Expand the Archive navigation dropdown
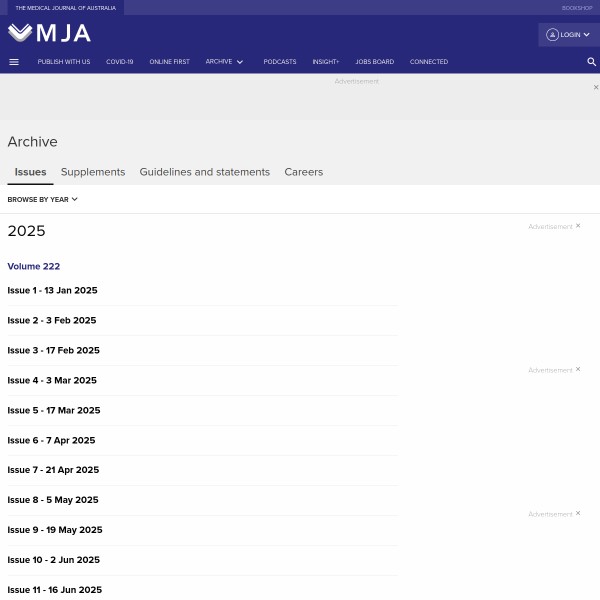This screenshot has width=600, height=600. click(x=224, y=62)
